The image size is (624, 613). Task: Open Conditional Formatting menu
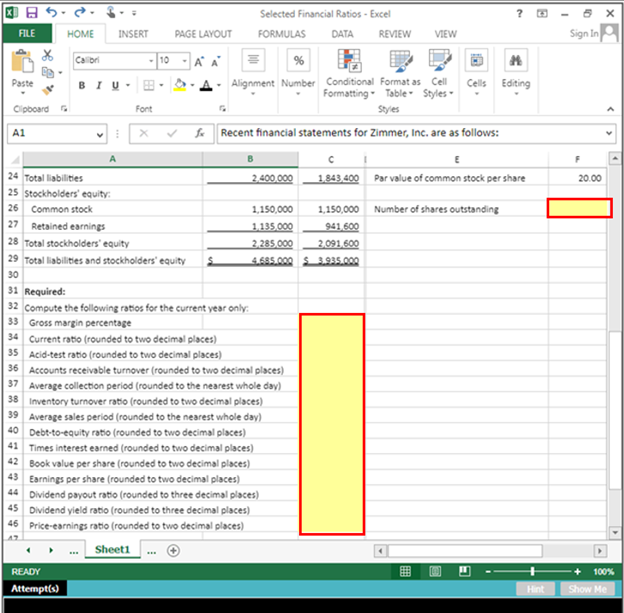pyautogui.click(x=349, y=74)
